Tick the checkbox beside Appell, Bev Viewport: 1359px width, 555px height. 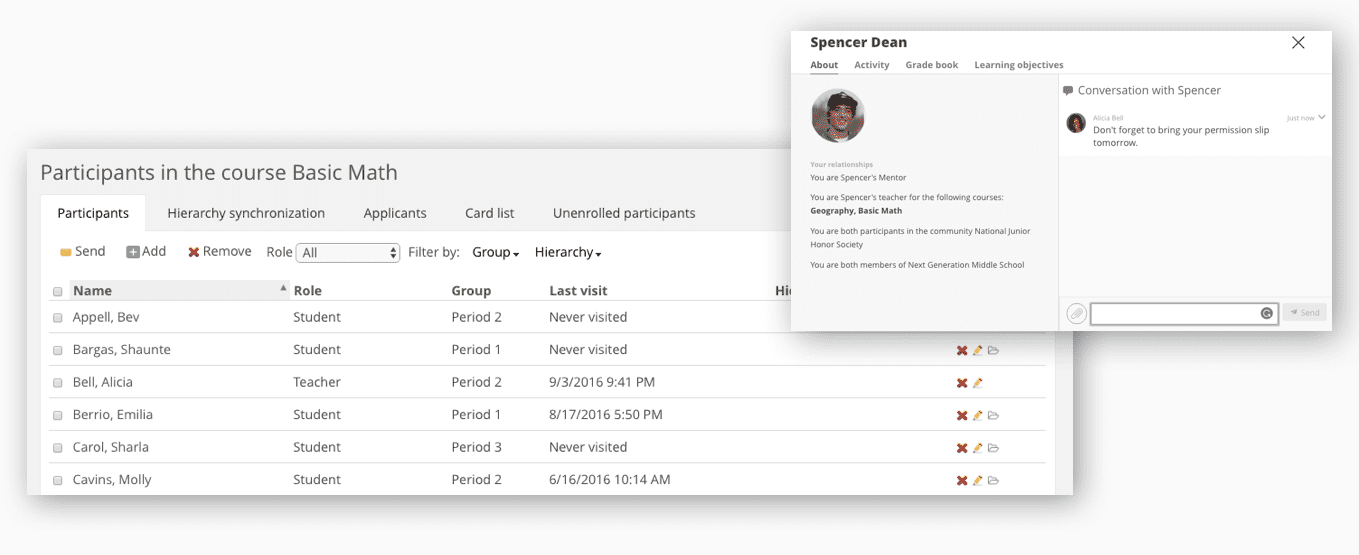tap(58, 318)
